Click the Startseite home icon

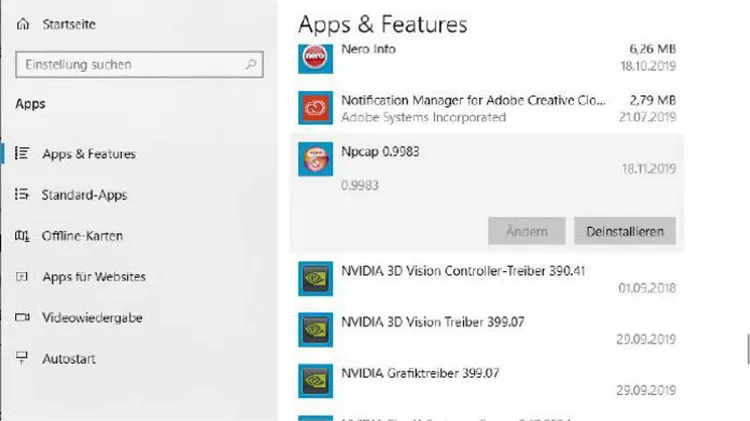coord(22,24)
